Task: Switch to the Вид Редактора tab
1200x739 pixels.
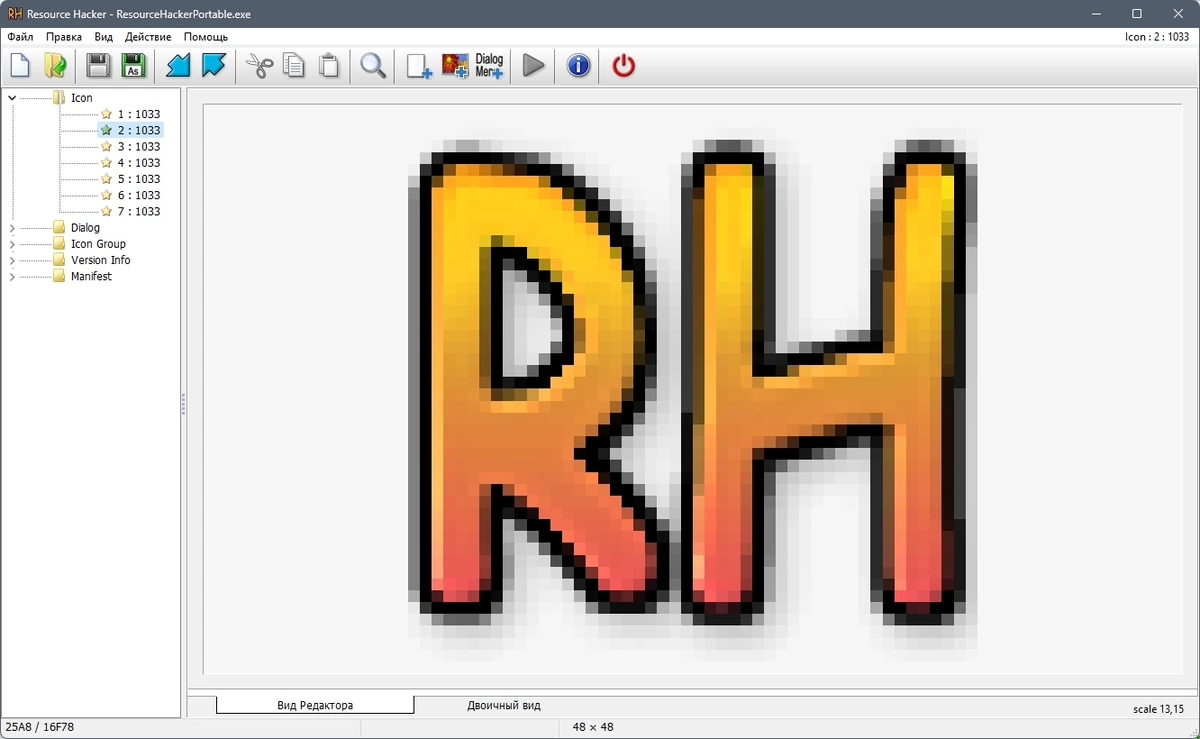Action: click(315, 705)
